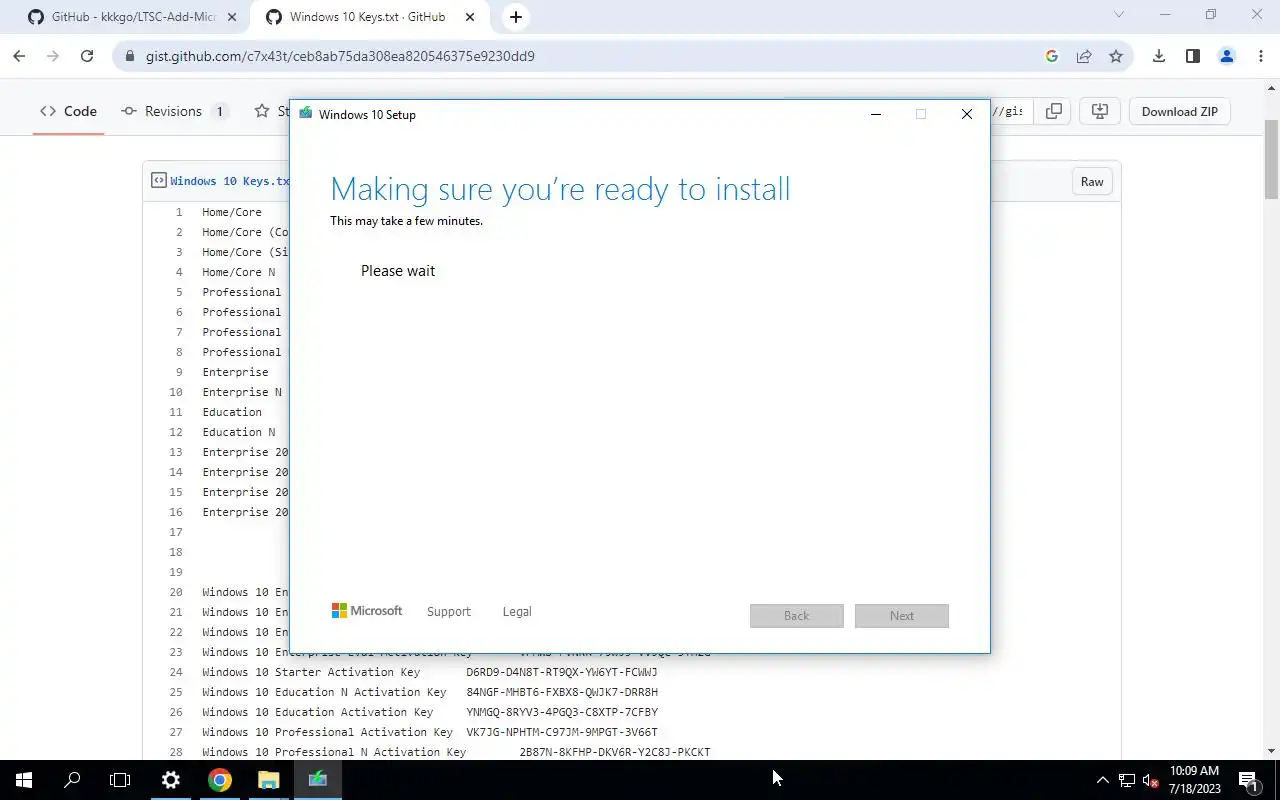Click the Education N key 84NGF-MHBT6
Viewport: 1280px width, 800px height.
[x=562, y=692]
